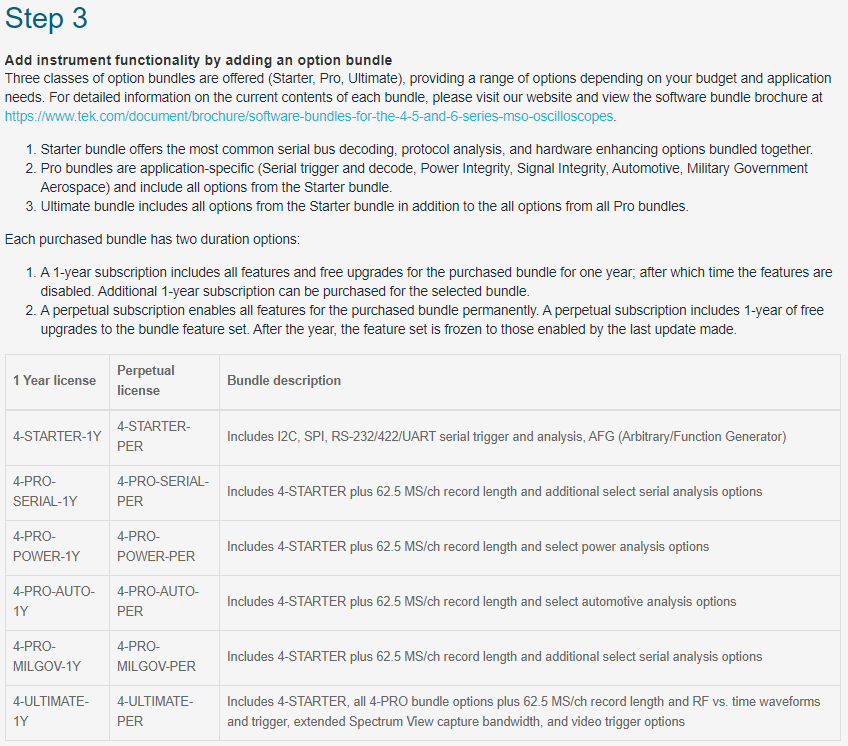
Task: Click the 'Pro bundles are application-specific' list item
Action: pos(424,178)
